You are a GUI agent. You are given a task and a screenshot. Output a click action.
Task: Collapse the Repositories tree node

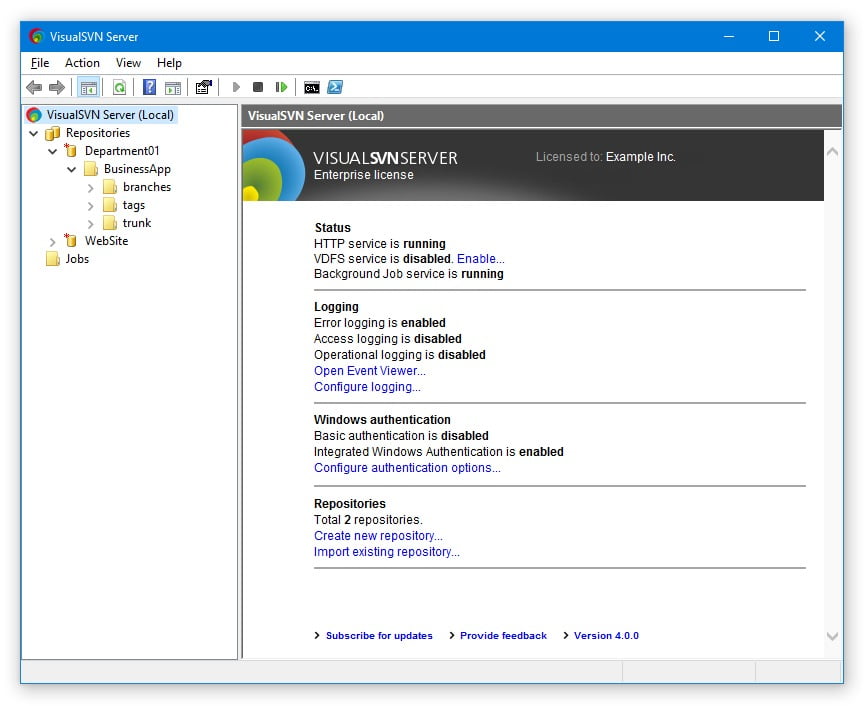point(34,133)
